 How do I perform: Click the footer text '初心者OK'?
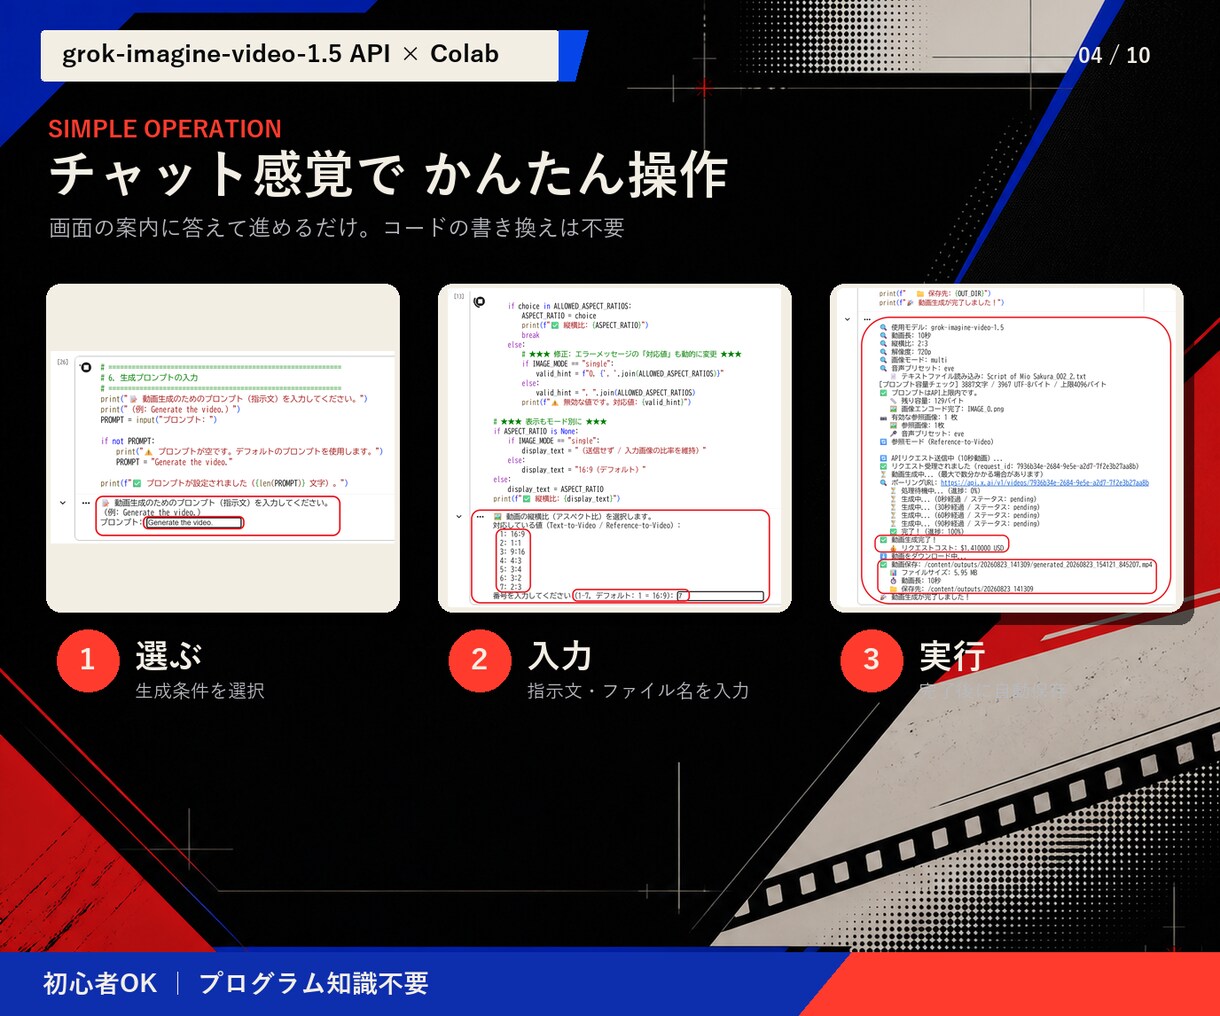[100, 983]
